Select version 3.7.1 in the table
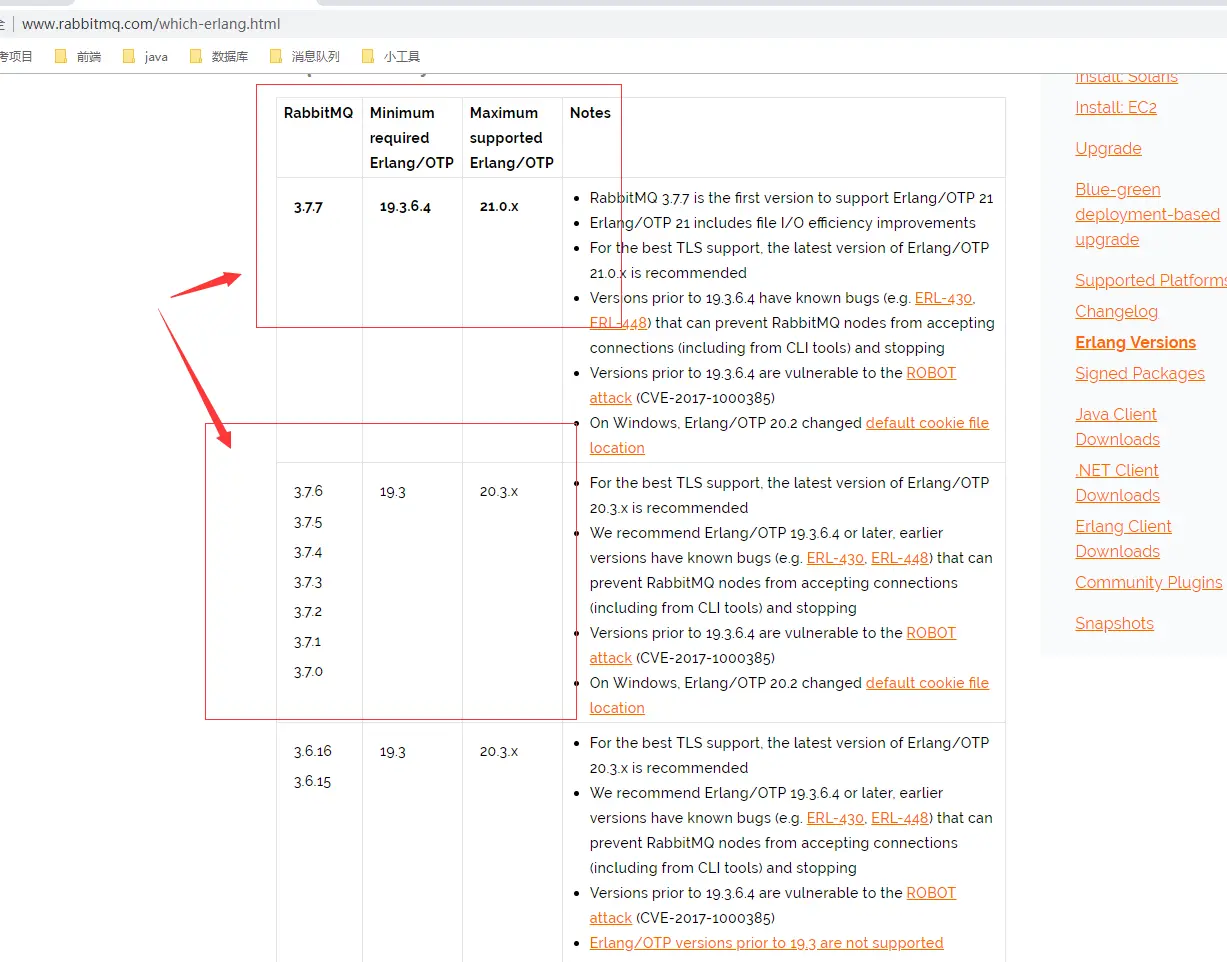The width and height of the screenshot is (1227, 962). (308, 642)
